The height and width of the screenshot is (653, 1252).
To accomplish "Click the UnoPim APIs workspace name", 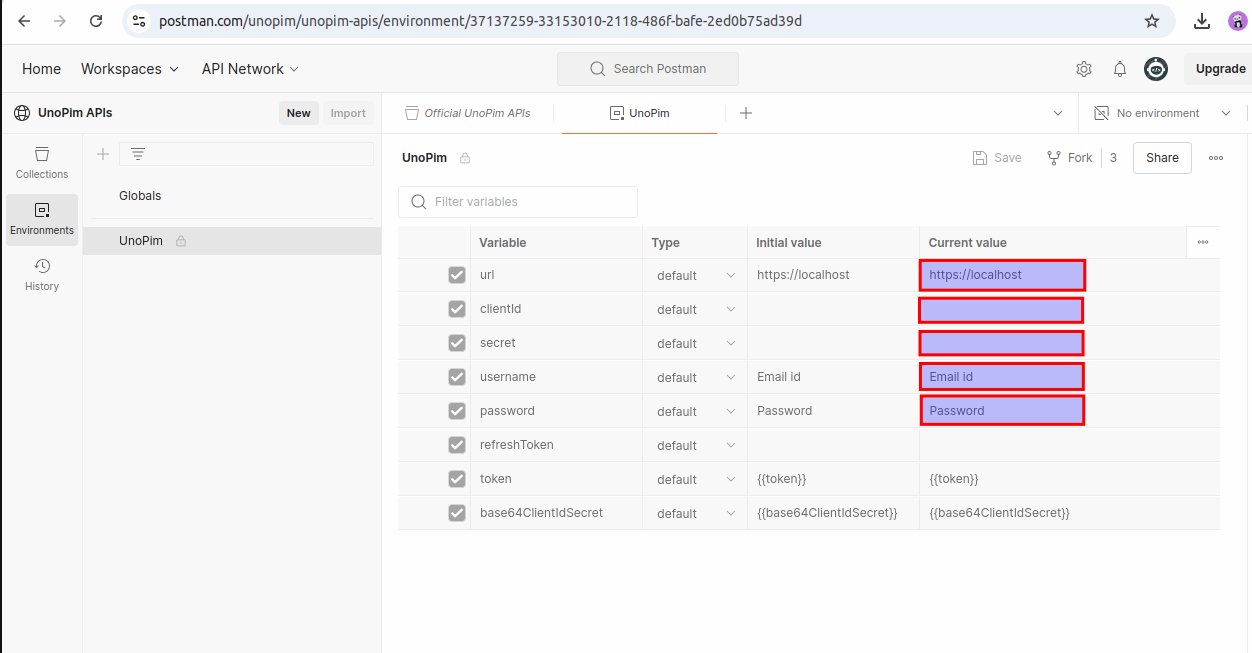I will [75, 113].
